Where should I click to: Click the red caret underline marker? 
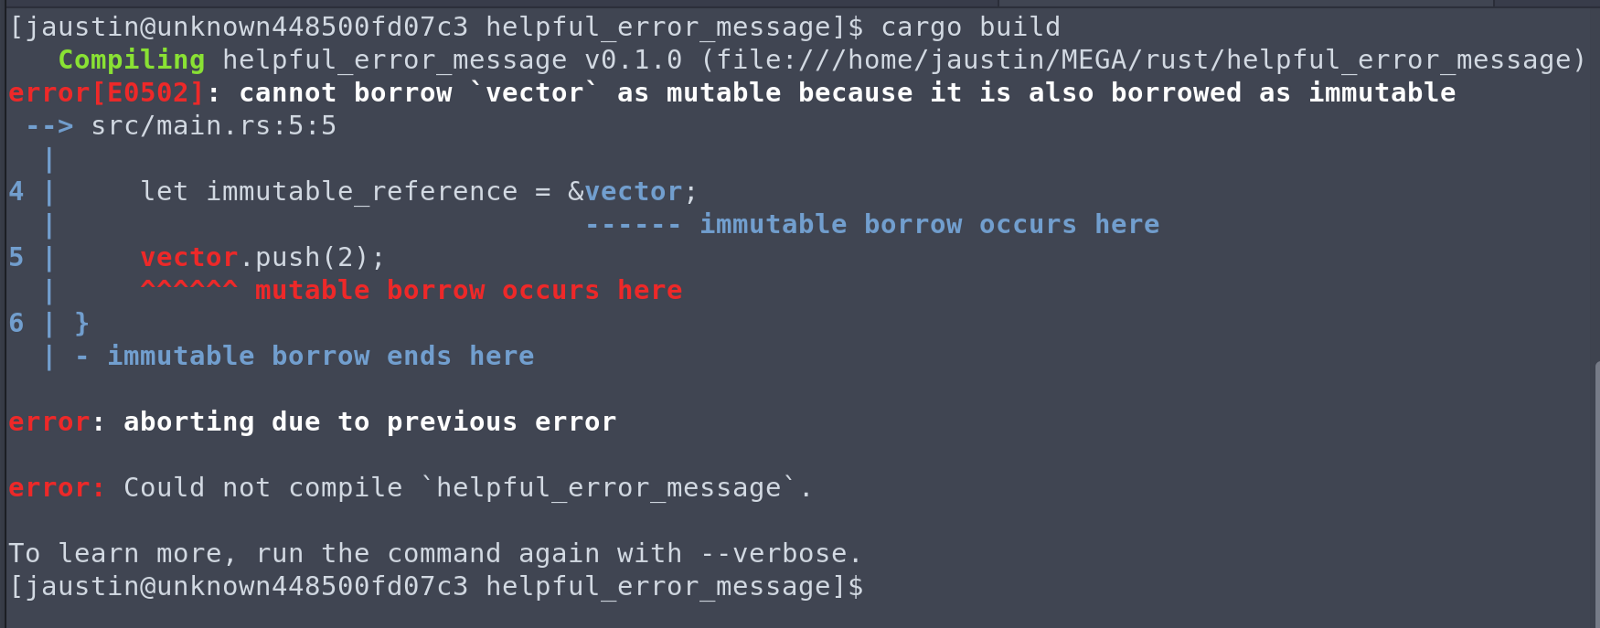pyautogui.click(x=189, y=291)
